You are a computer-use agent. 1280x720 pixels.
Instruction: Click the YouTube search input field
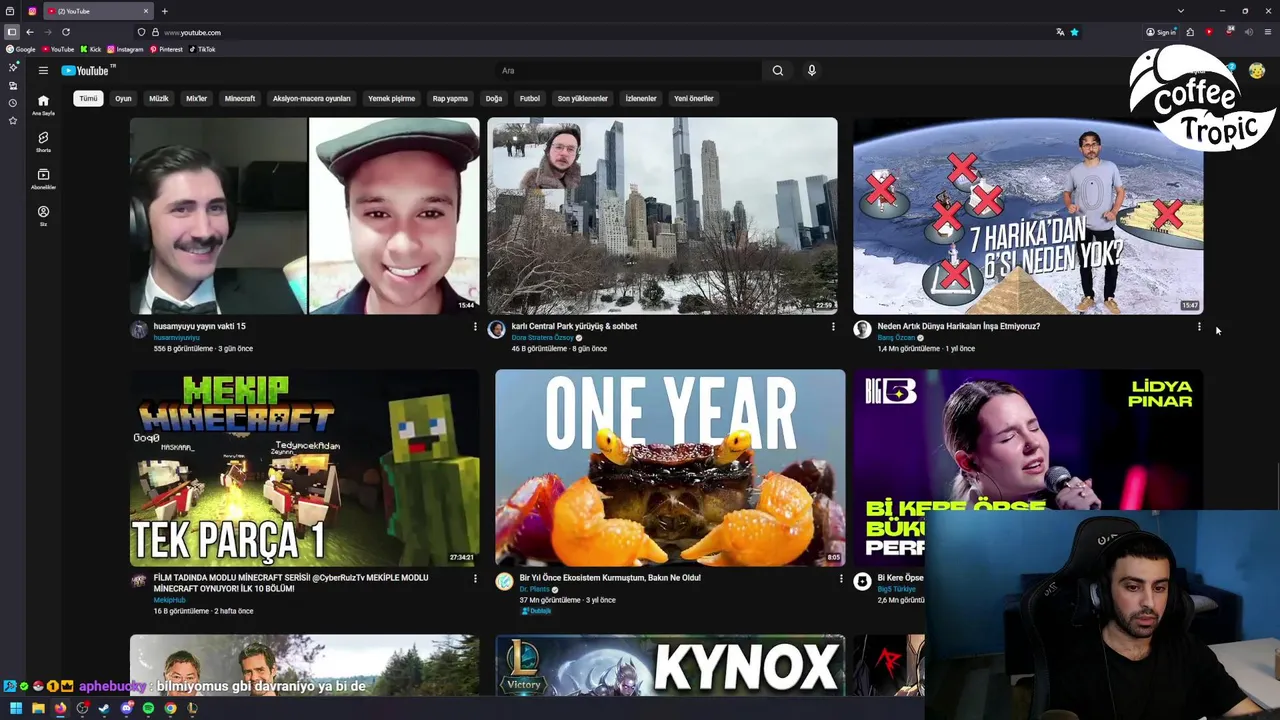pos(630,70)
